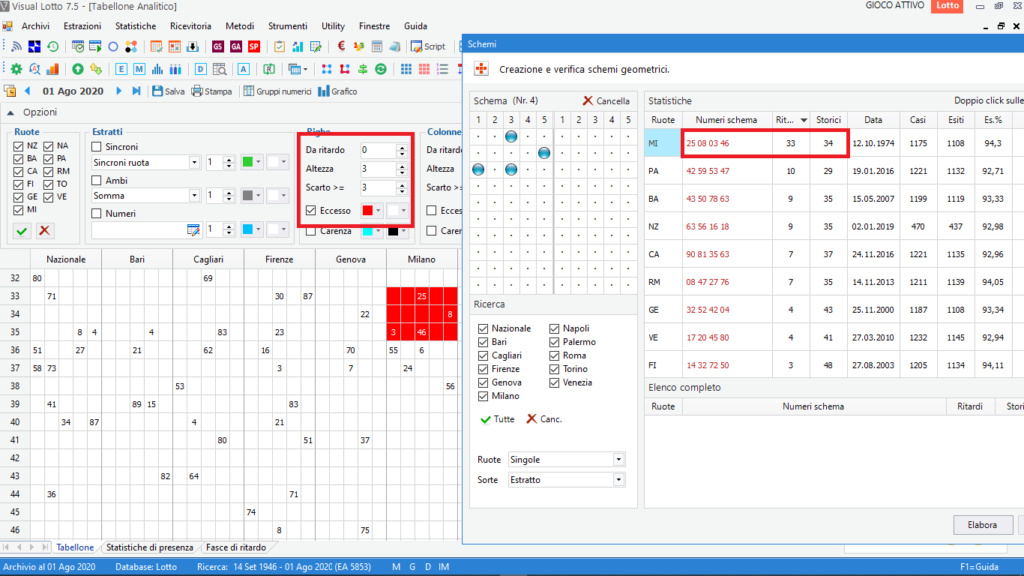Open the Grafico chart view
This screenshot has height=576, width=1024.
point(338,91)
